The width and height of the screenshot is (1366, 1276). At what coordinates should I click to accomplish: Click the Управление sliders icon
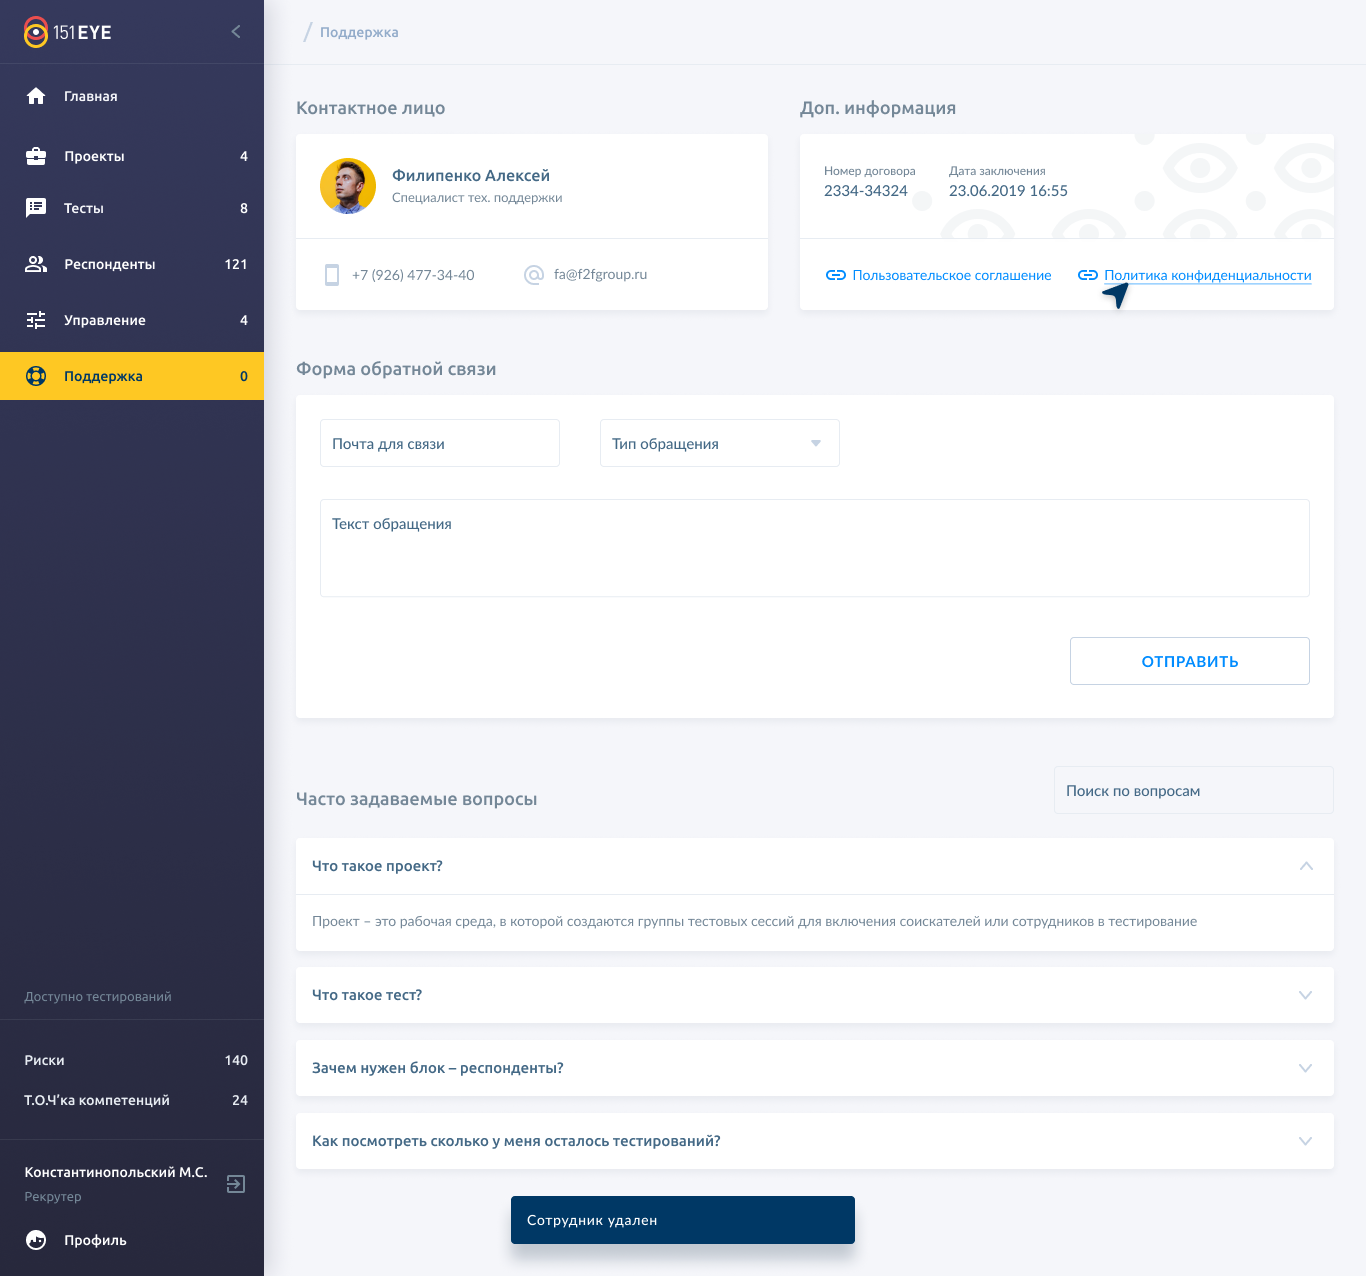[36, 320]
